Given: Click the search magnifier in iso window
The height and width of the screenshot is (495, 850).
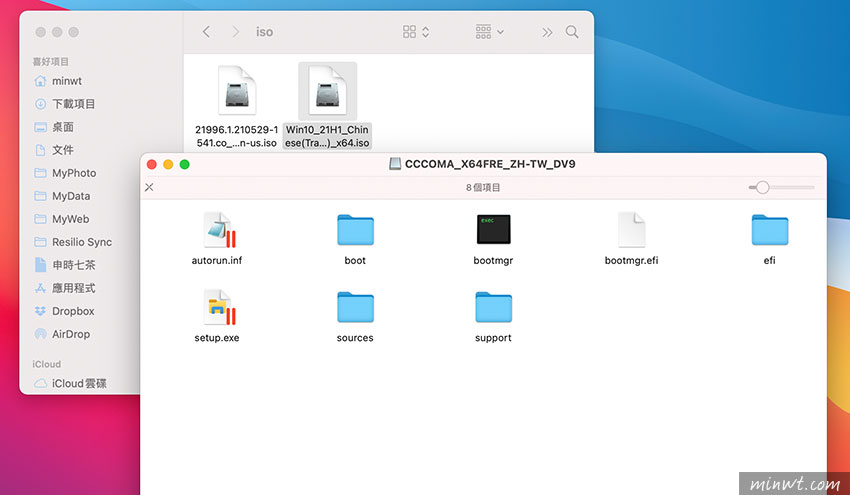Looking at the screenshot, I should point(572,32).
